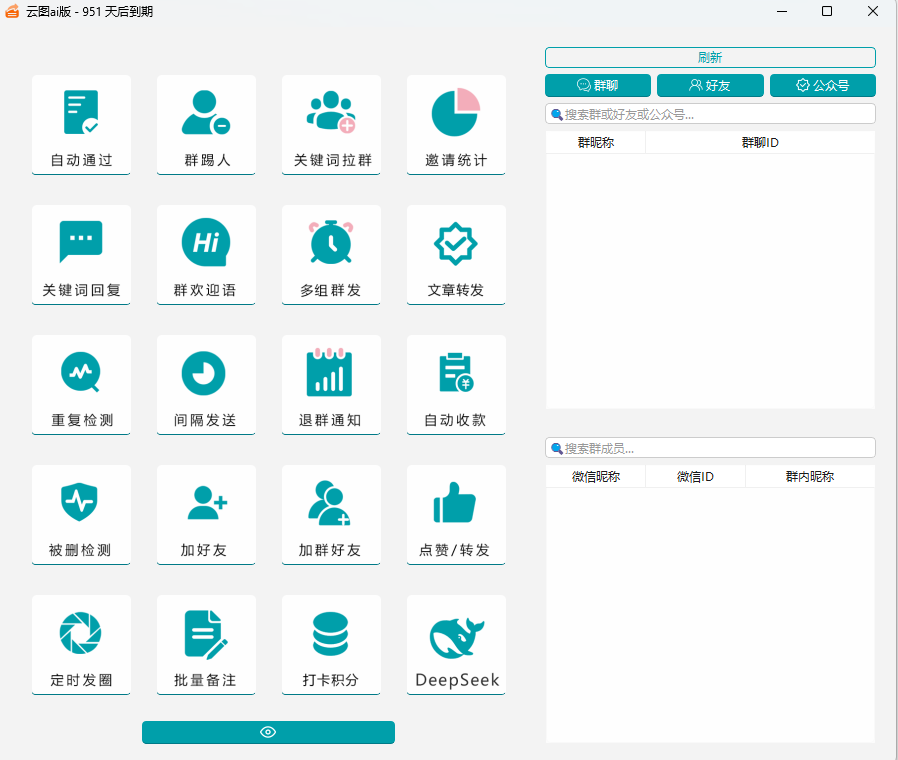This screenshot has height=760, width=898.
Task: Switch to the 群聊 tab
Action: tap(598, 86)
